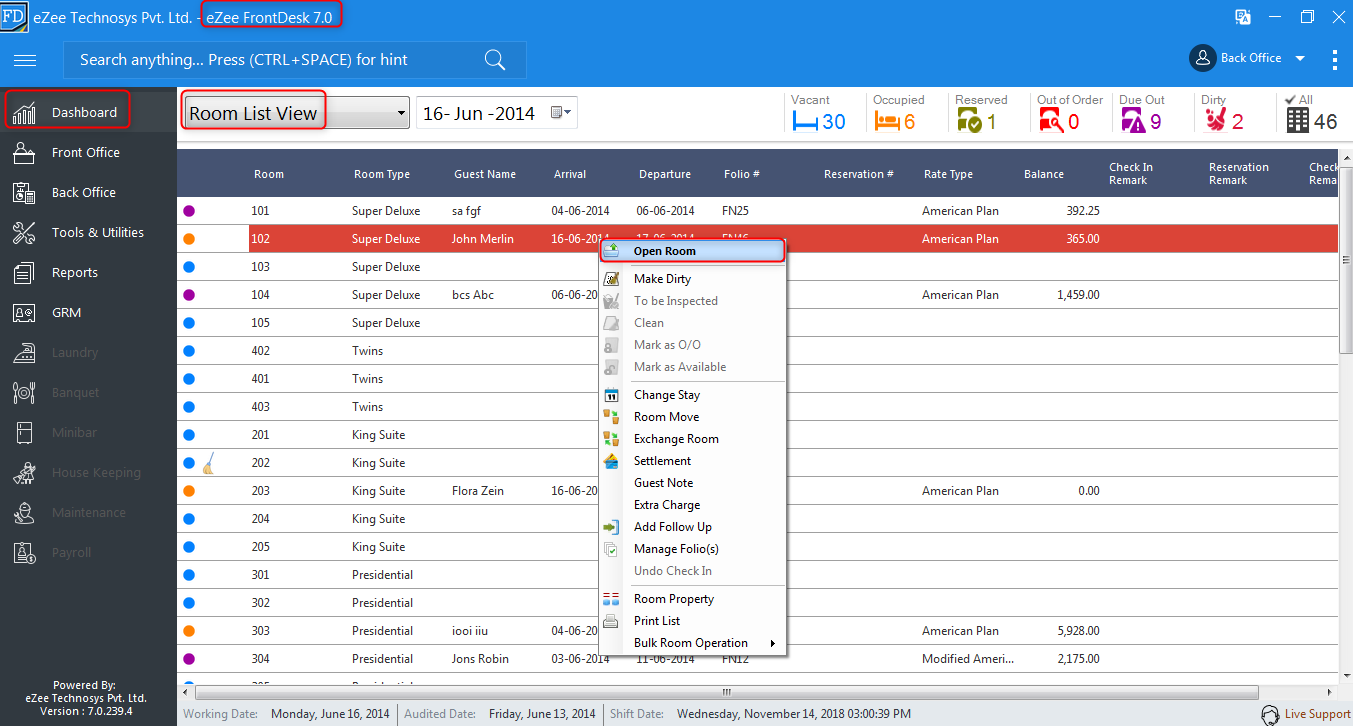Sort by the Room column header
1353x726 pixels.
click(x=269, y=174)
